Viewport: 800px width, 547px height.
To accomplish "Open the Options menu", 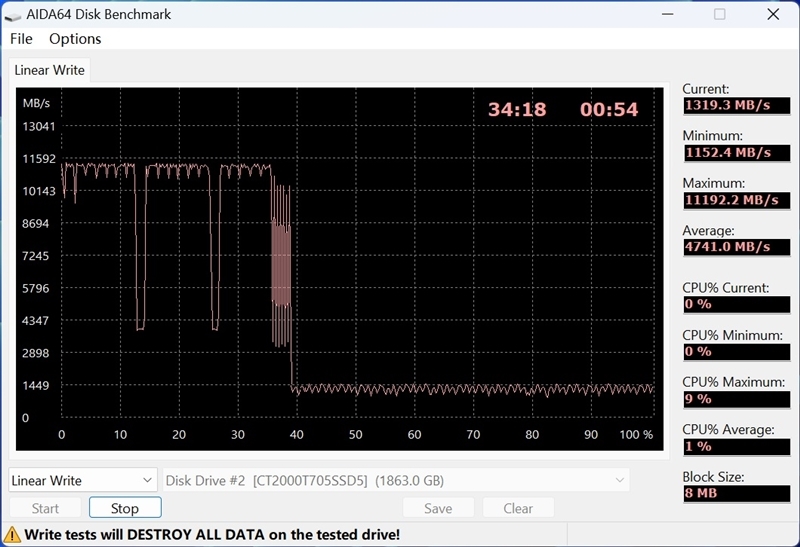I will (x=75, y=39).
